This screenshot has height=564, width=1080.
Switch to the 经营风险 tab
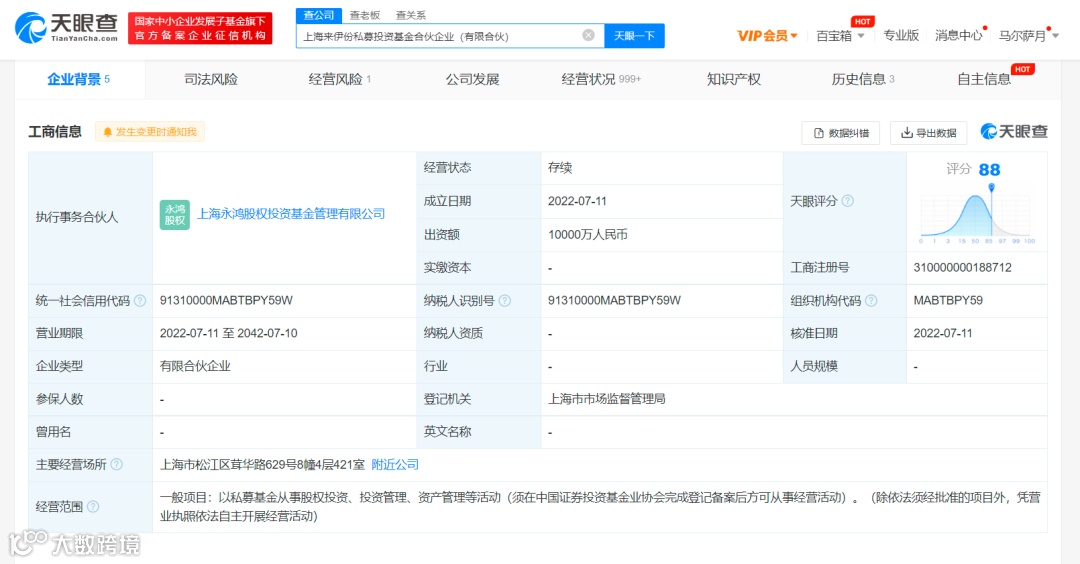(x=339, y=79)
